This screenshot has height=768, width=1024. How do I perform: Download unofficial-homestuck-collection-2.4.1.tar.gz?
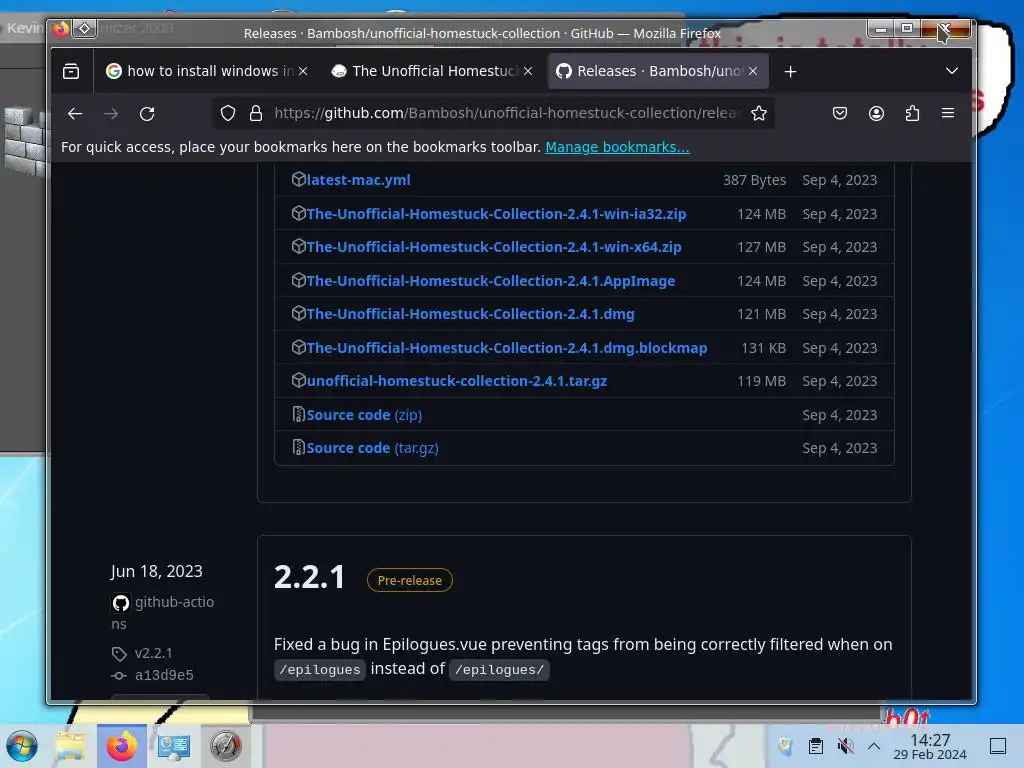click(x=456, y=381)
